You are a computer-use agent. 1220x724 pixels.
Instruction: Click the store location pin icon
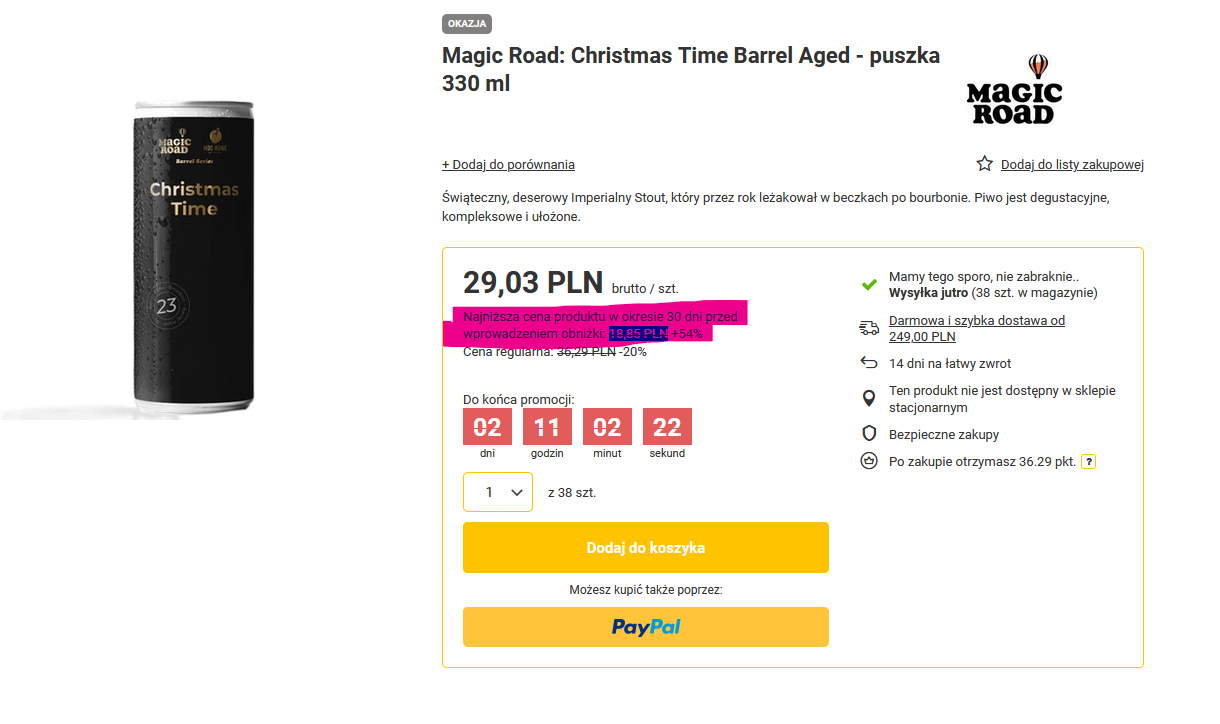click(x=869, y=398)
